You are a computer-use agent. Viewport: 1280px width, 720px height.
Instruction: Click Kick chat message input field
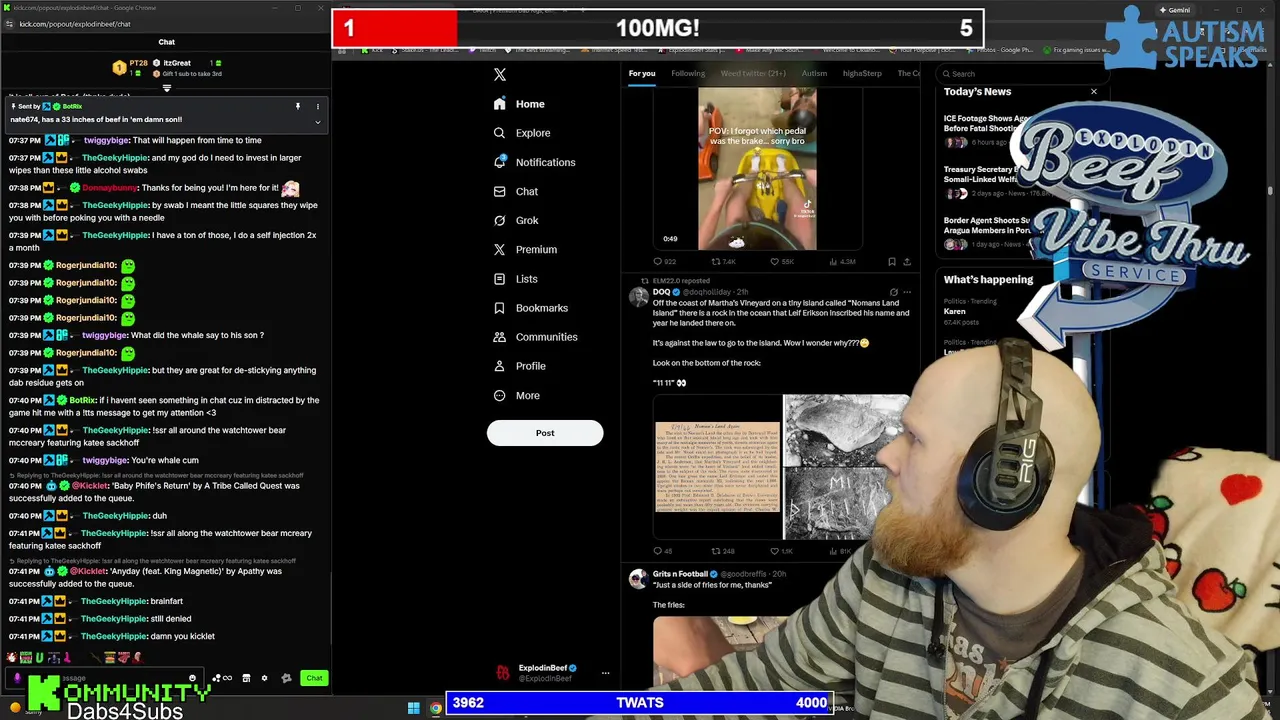(110, 678)
